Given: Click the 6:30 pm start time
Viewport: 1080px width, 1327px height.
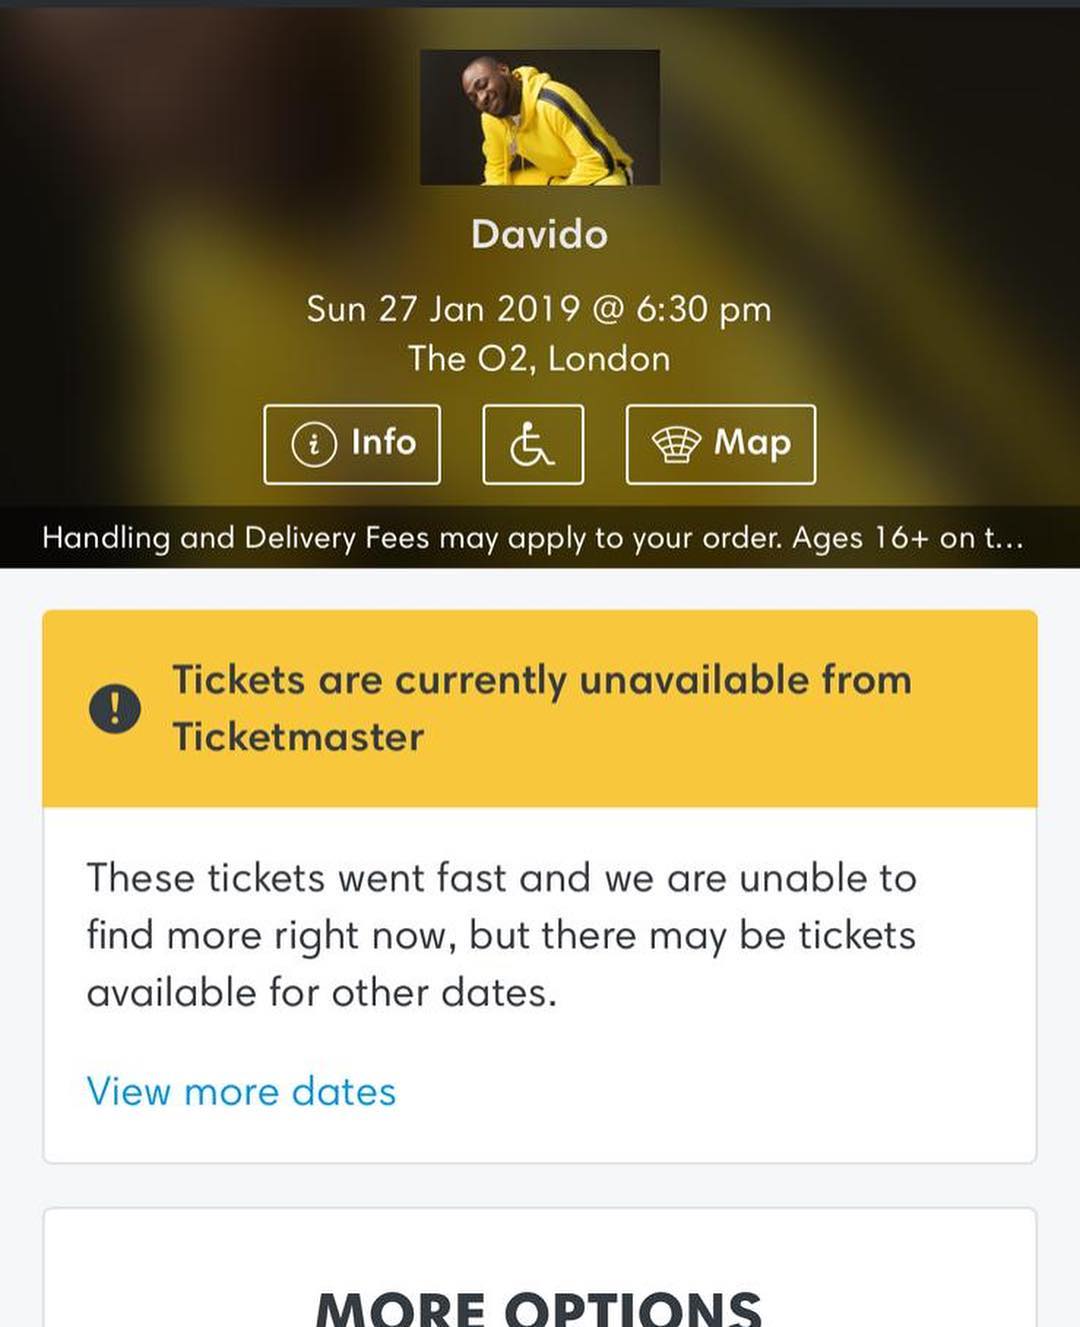Looking at the screenshot, I should coord(703,309).
